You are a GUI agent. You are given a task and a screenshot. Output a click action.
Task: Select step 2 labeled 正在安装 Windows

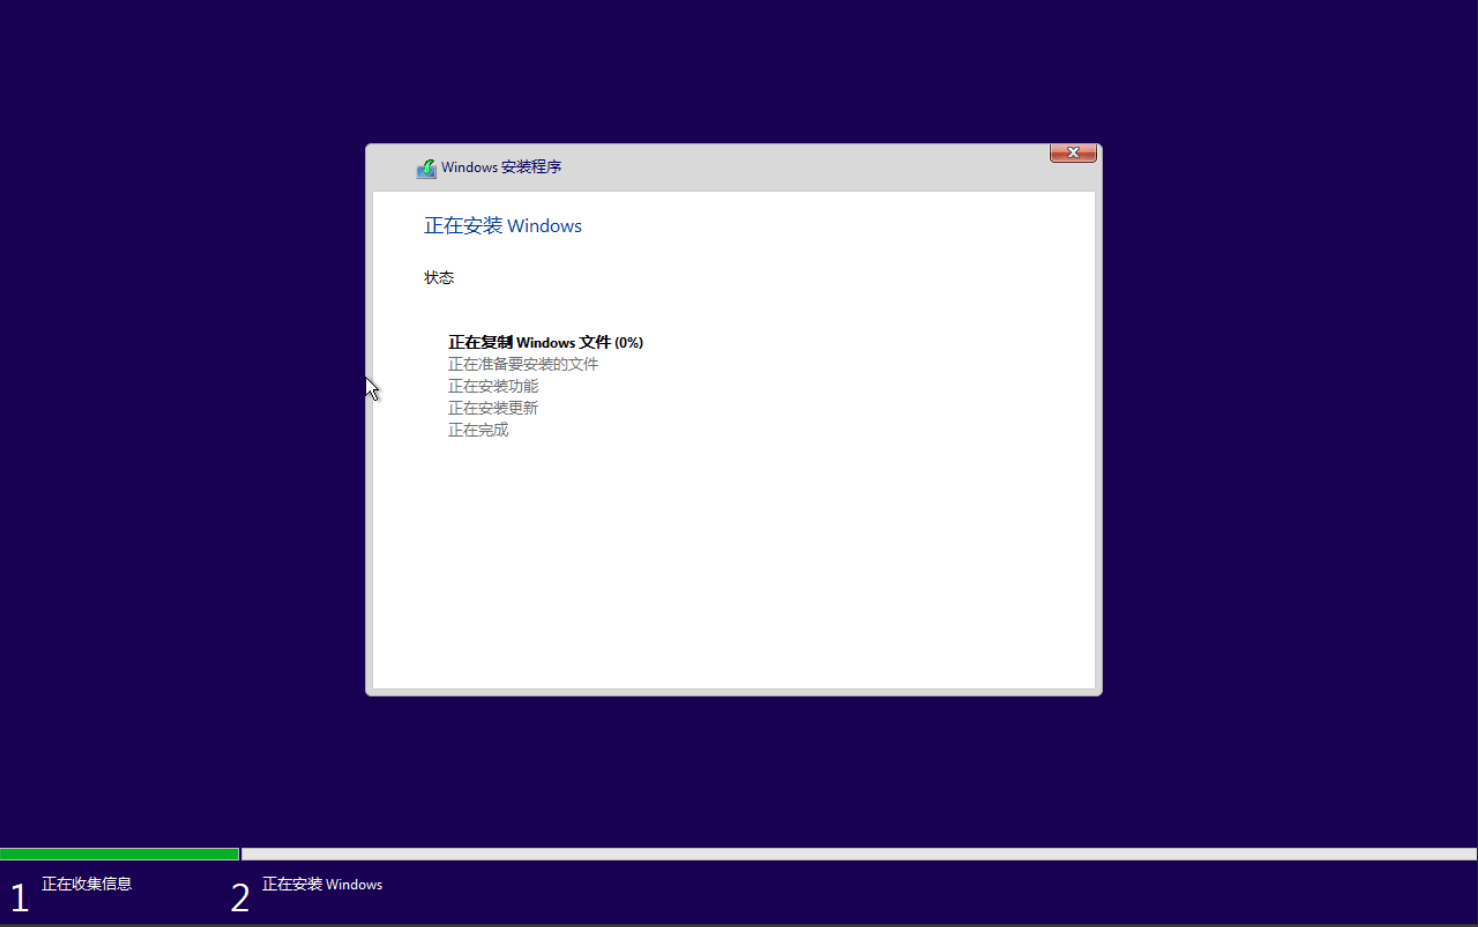(x=321, y=884)
